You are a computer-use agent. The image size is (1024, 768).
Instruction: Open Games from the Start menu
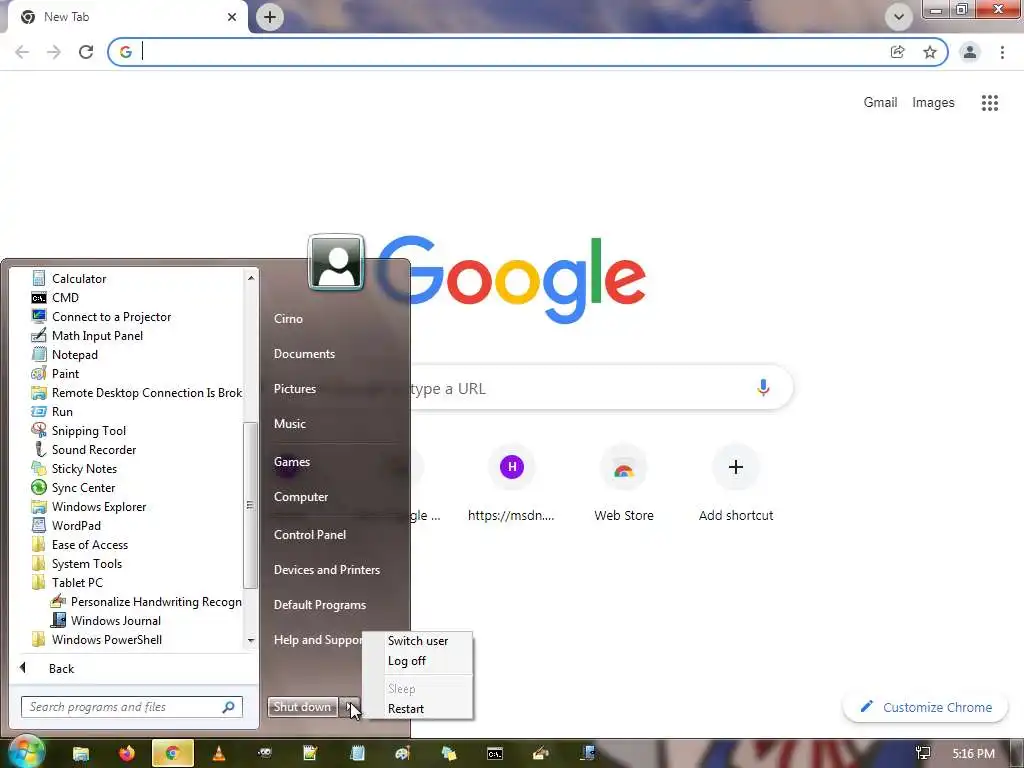click(x=291, y=462)
